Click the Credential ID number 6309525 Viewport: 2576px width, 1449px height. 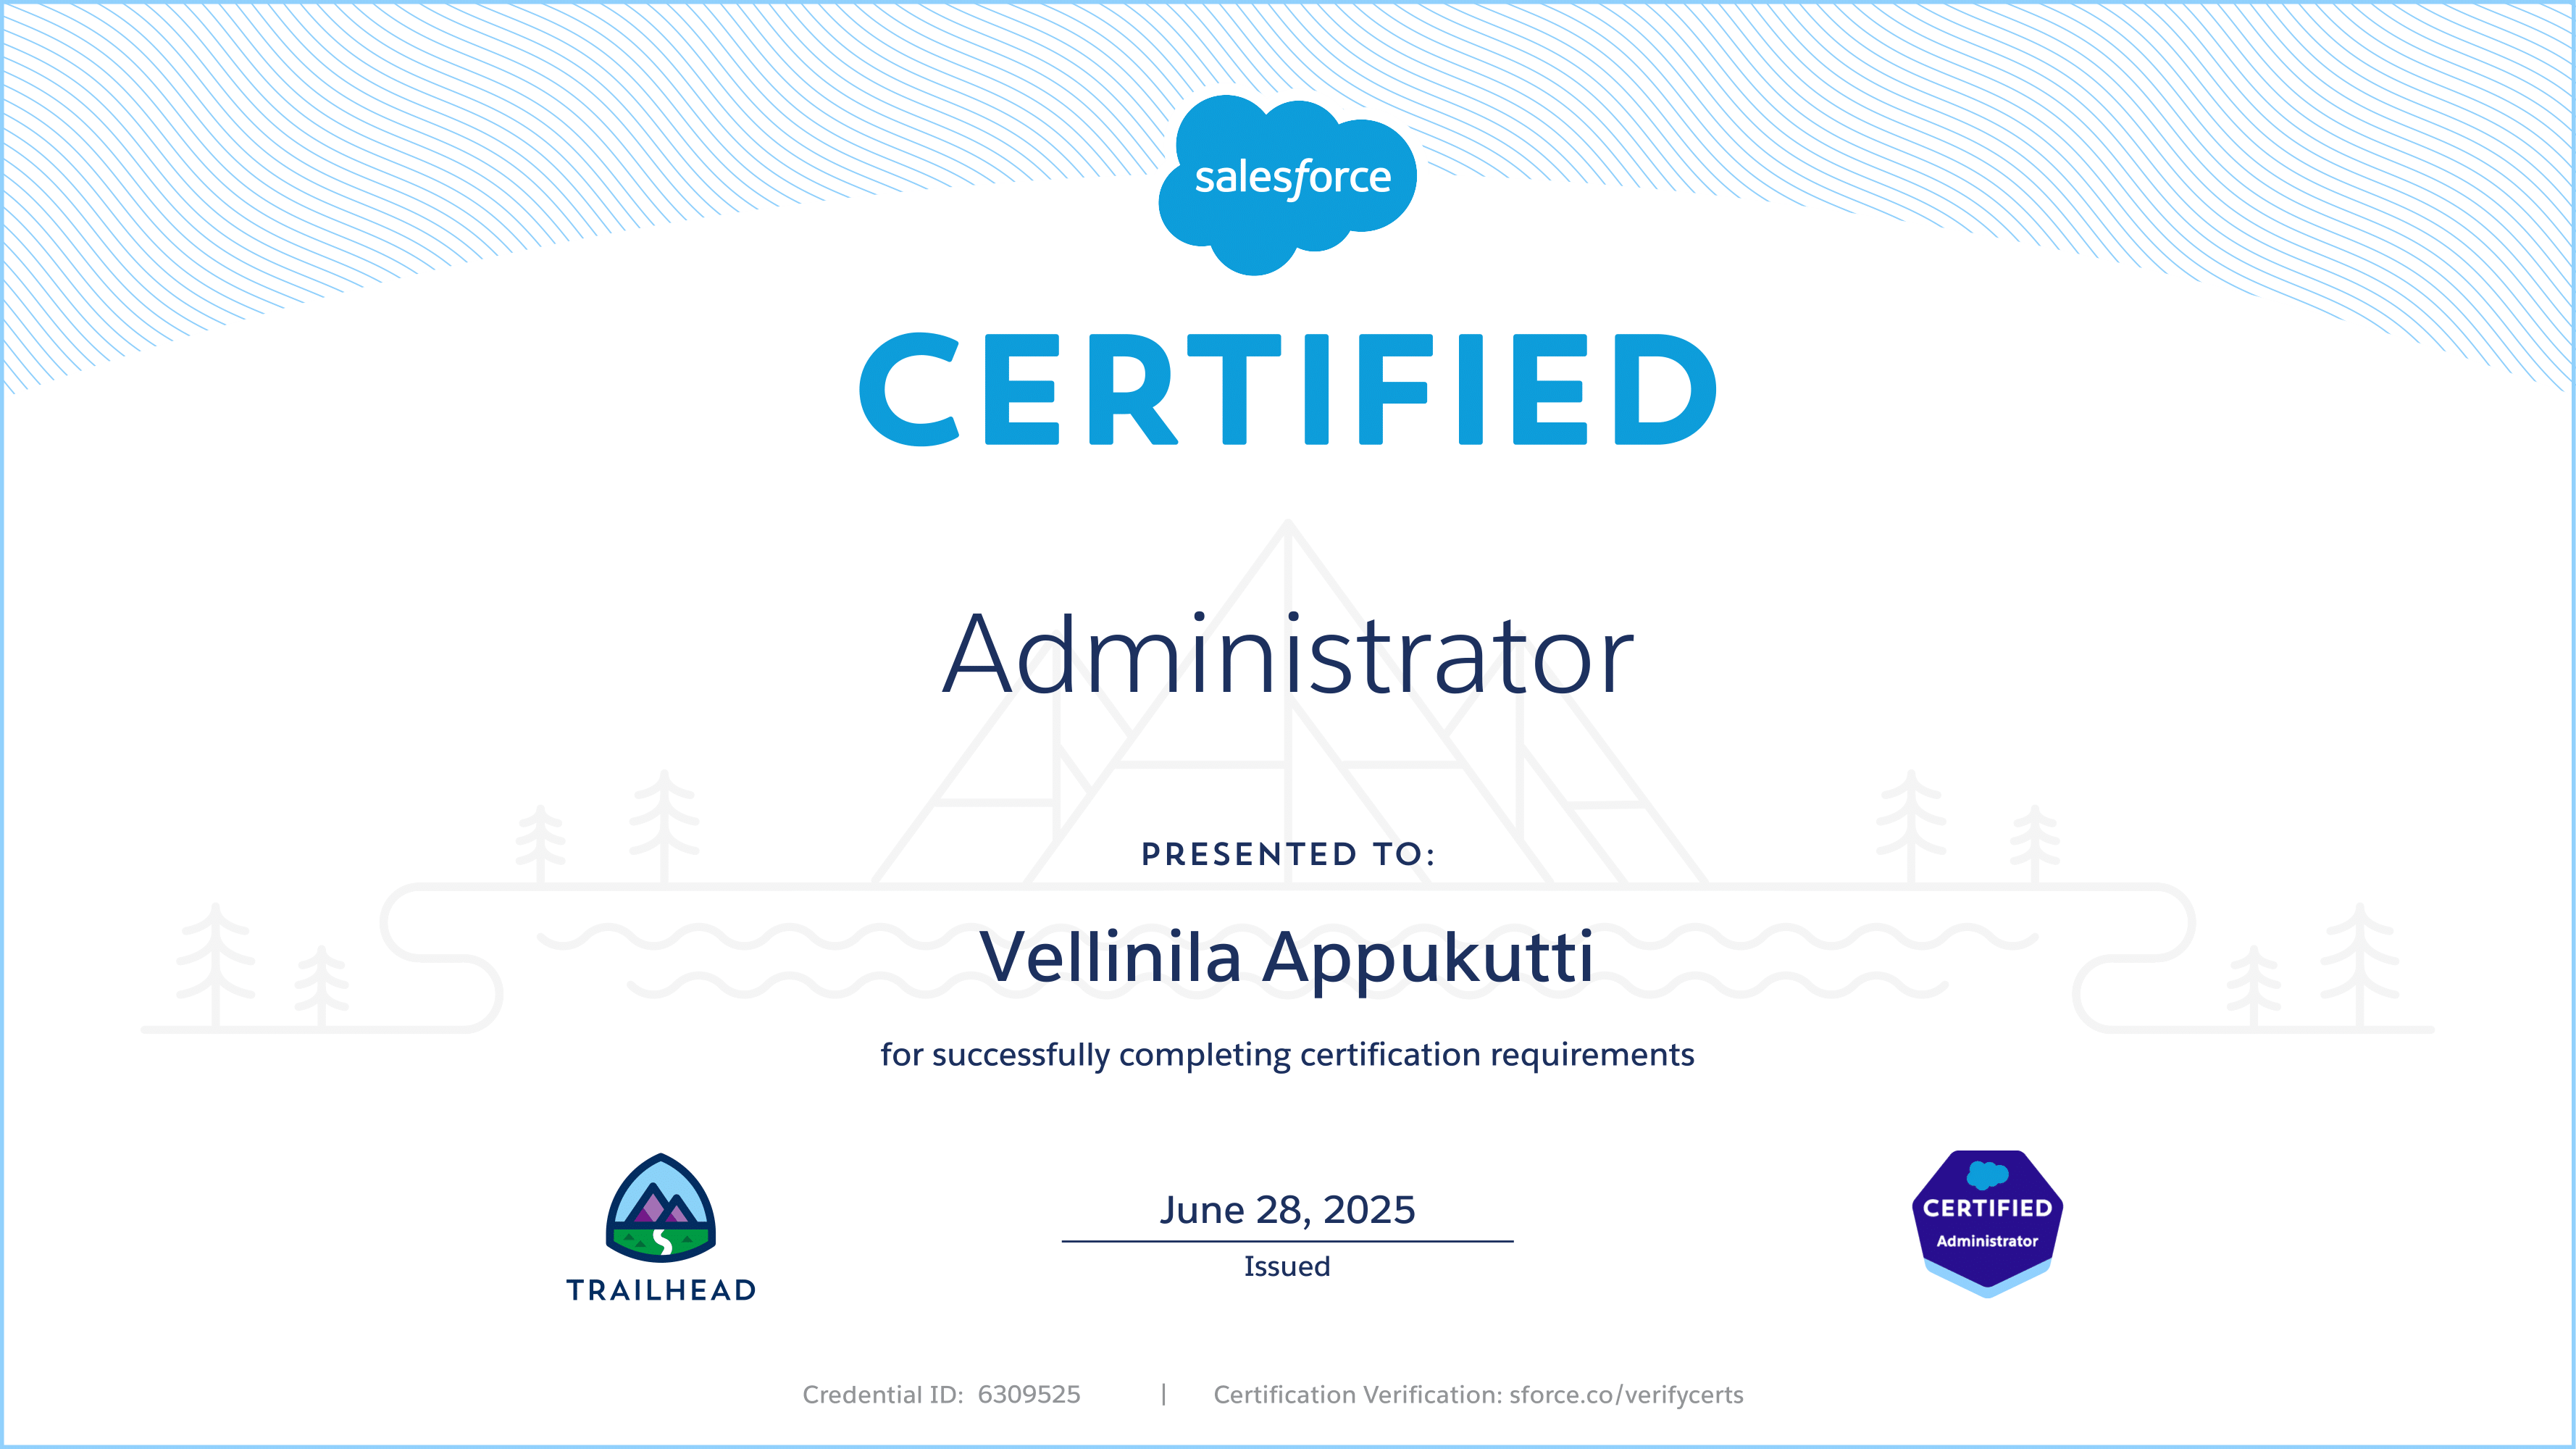coord(1029,1395)
